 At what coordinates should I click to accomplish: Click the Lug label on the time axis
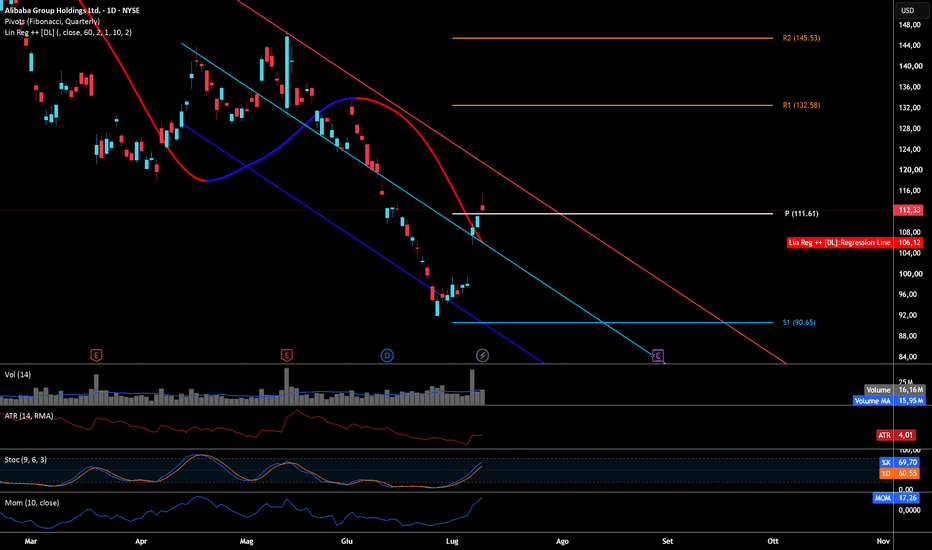(x=452, y=541)
